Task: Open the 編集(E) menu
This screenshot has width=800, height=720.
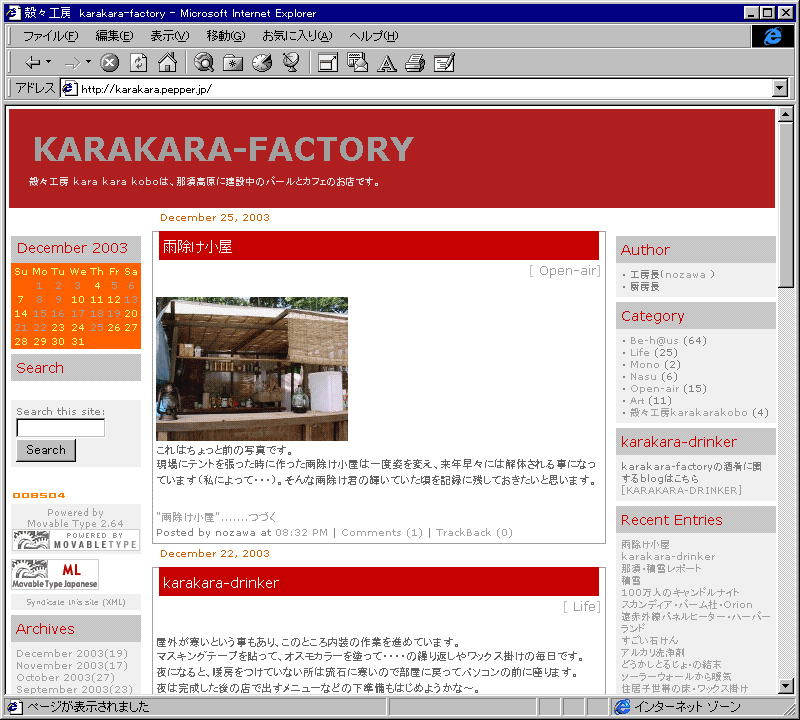Action: (x=114, y=36)
